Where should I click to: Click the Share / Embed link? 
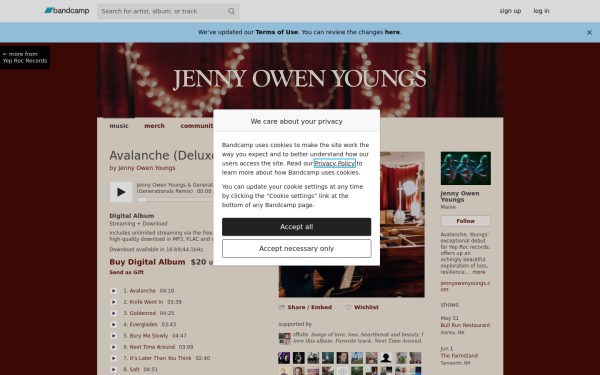tap(309, 307)
